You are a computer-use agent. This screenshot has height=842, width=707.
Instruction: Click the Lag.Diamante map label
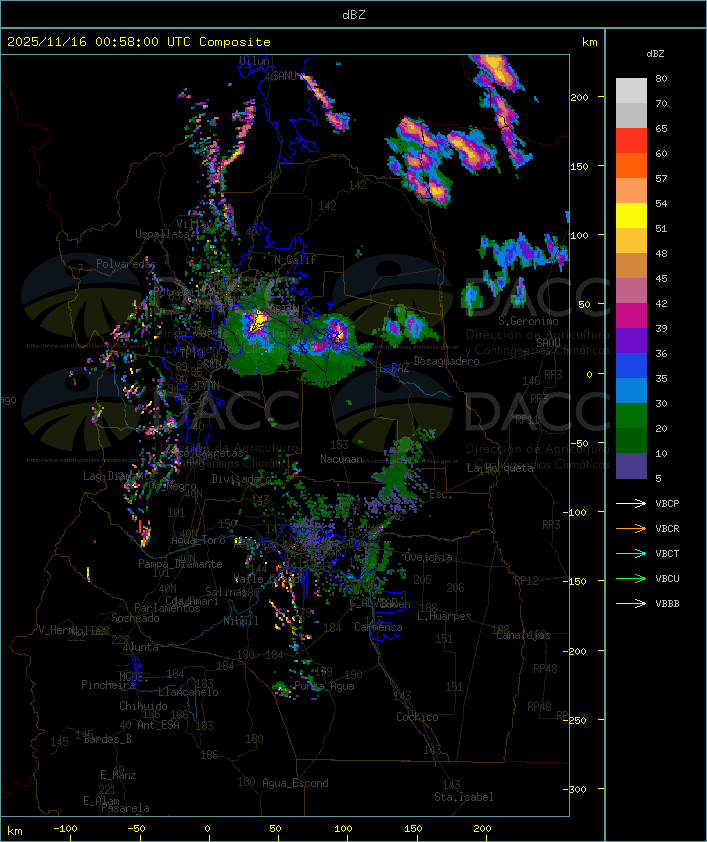click(x=119, y=476)
